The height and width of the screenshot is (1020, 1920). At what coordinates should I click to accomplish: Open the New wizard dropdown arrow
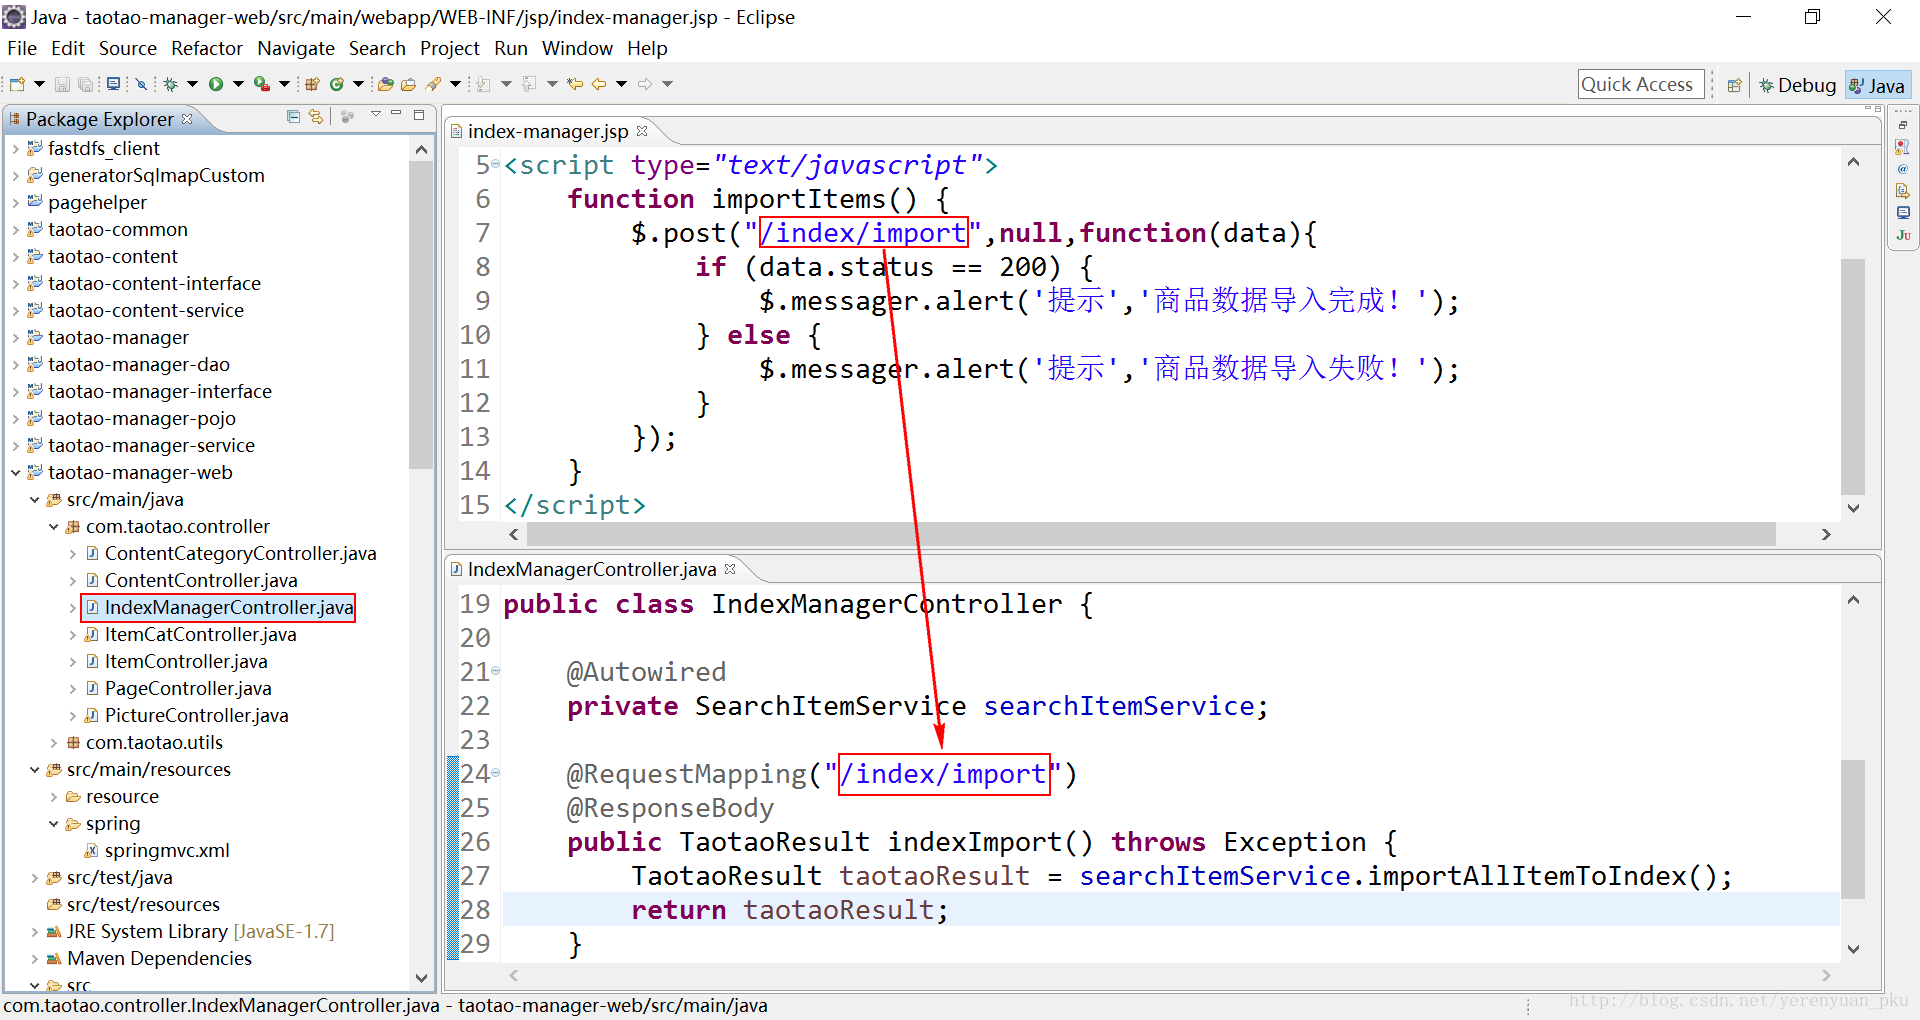coord(39,84)
